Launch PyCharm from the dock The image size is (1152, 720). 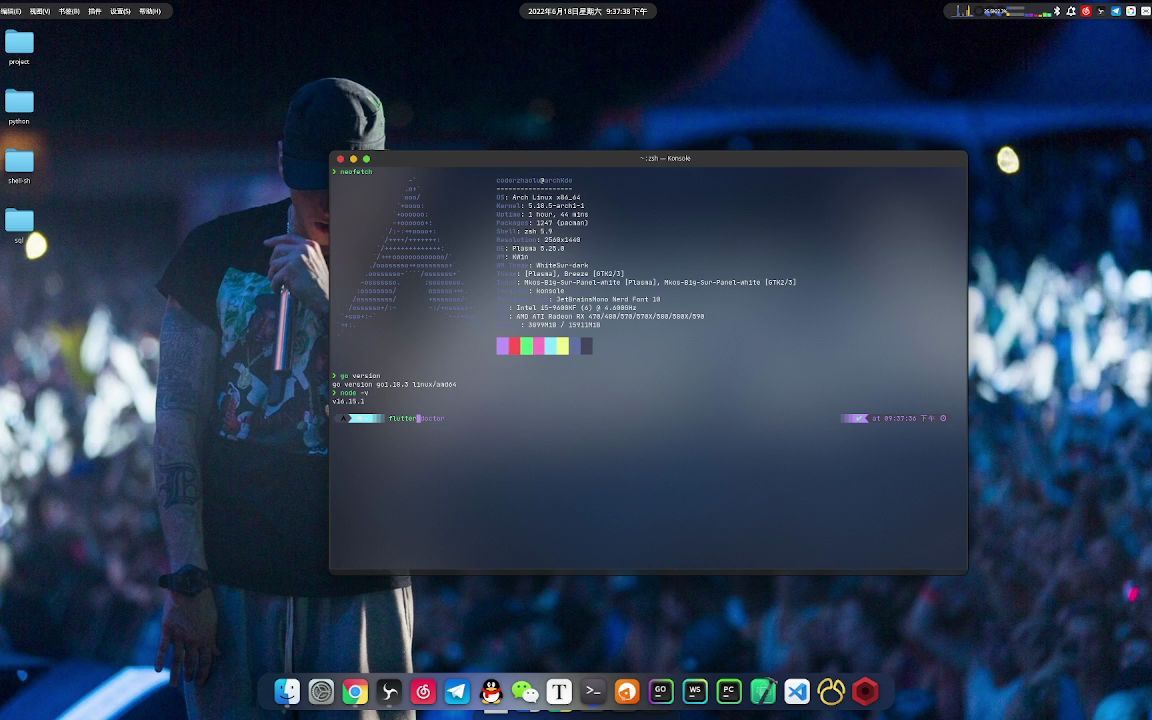(x=729, y=691)
